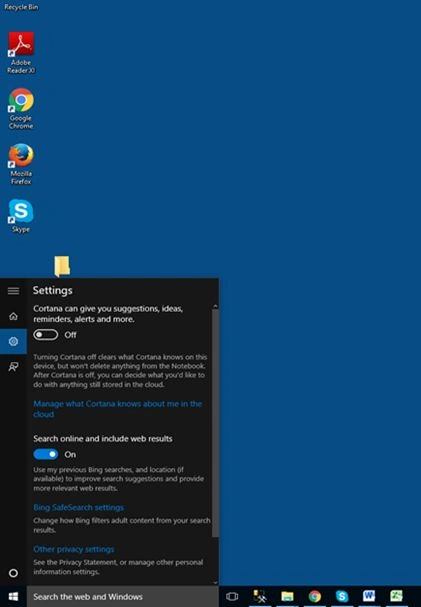Image resolution: width=421 pixels, height=607 pixels.
Task: Disable Search online and include web results
Action: (46, 454)
